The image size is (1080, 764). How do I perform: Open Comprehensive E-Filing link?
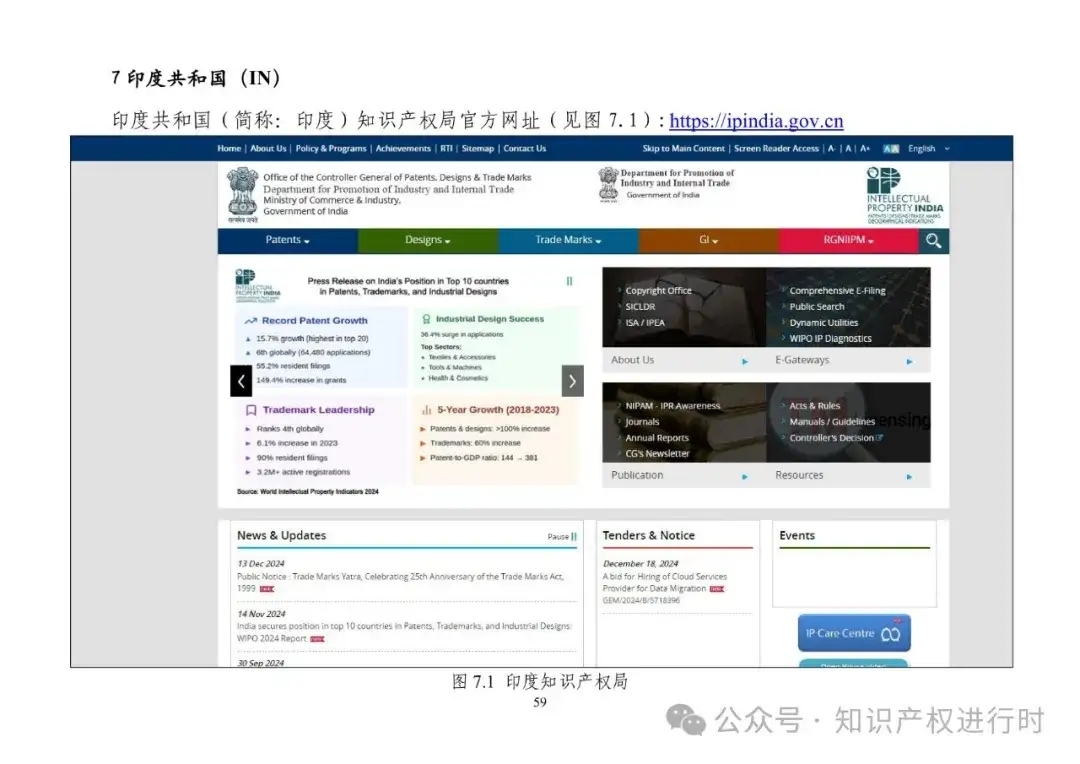point(837,291)
